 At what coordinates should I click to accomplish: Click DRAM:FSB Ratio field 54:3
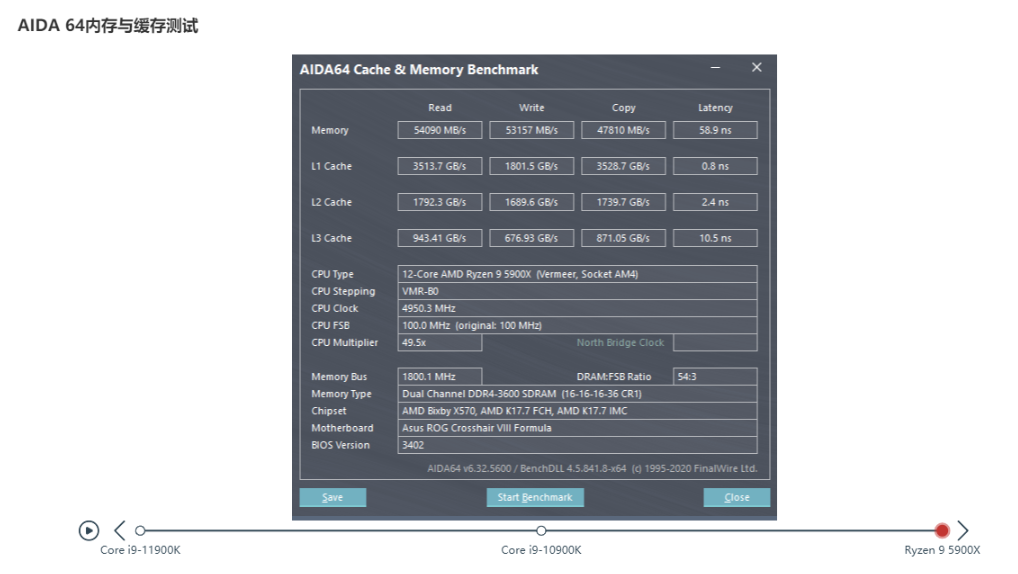click(715, 377)
